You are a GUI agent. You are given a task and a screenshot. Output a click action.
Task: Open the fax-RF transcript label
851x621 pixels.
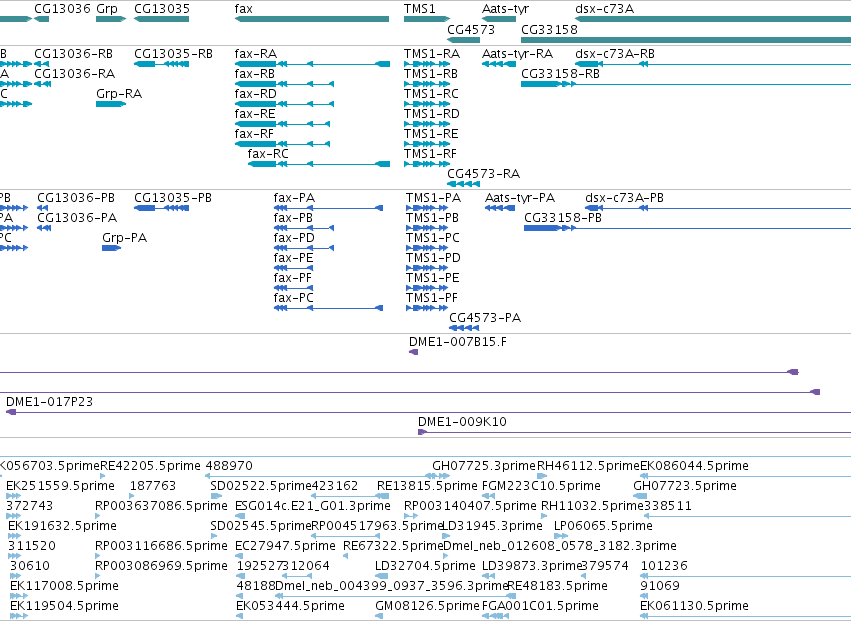254,134
